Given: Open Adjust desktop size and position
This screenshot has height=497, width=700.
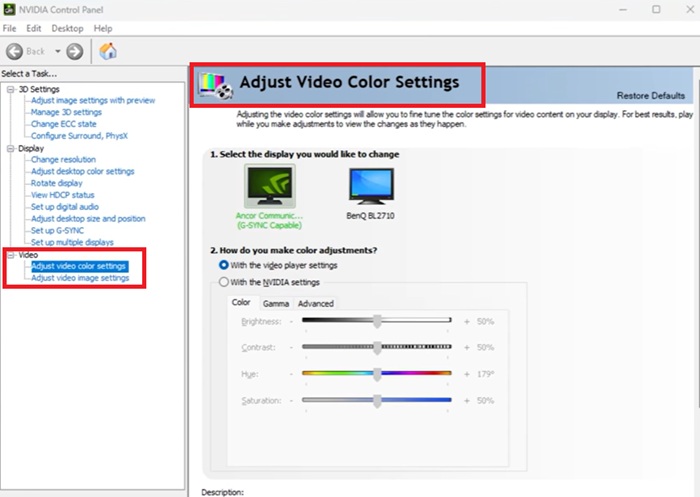Looking at the screenshot, I should (x=88, y=219).
